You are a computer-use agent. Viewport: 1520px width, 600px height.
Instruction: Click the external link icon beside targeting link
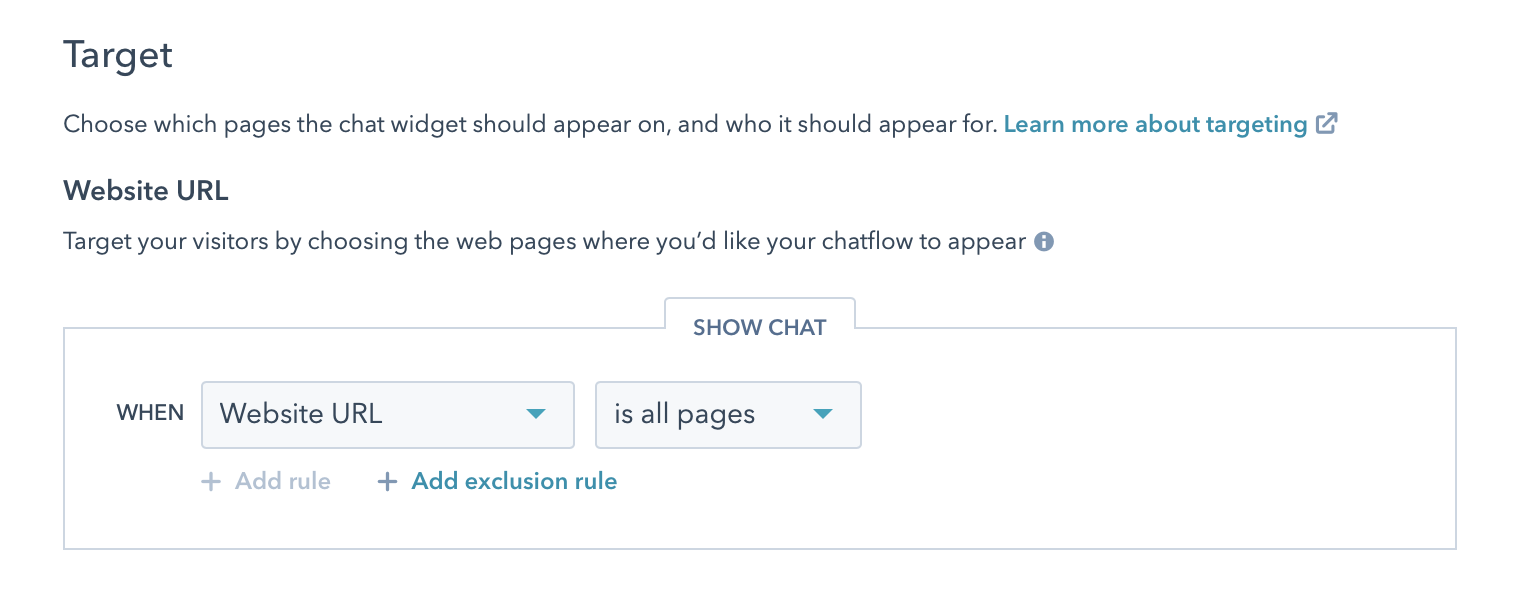click(x=1327, y=124)
